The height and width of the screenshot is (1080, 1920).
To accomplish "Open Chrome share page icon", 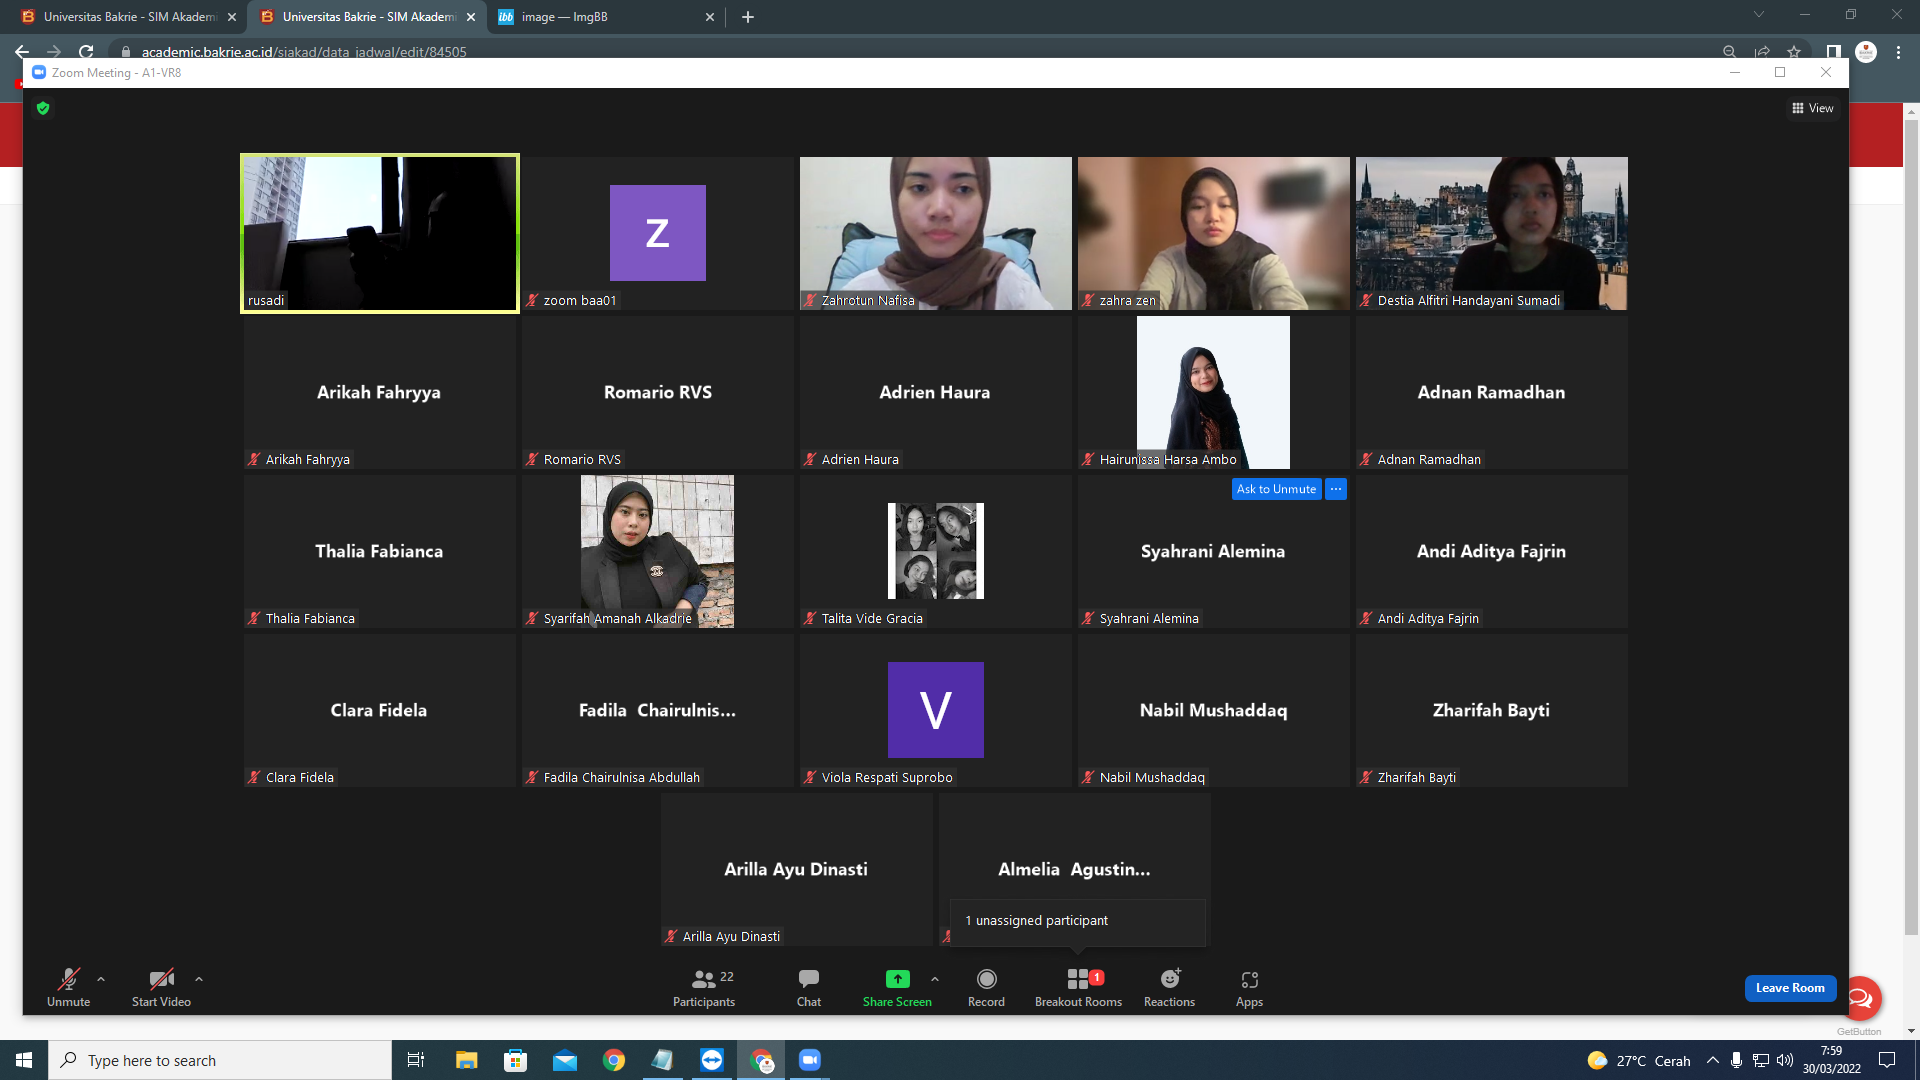I will [x=1762, y=52].
